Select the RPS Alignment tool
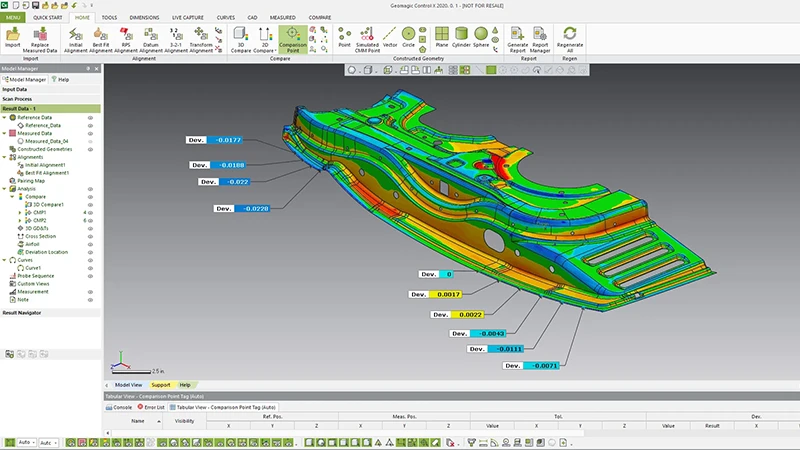The height and width of the screenshot is (450, 800). click(126, 36)
